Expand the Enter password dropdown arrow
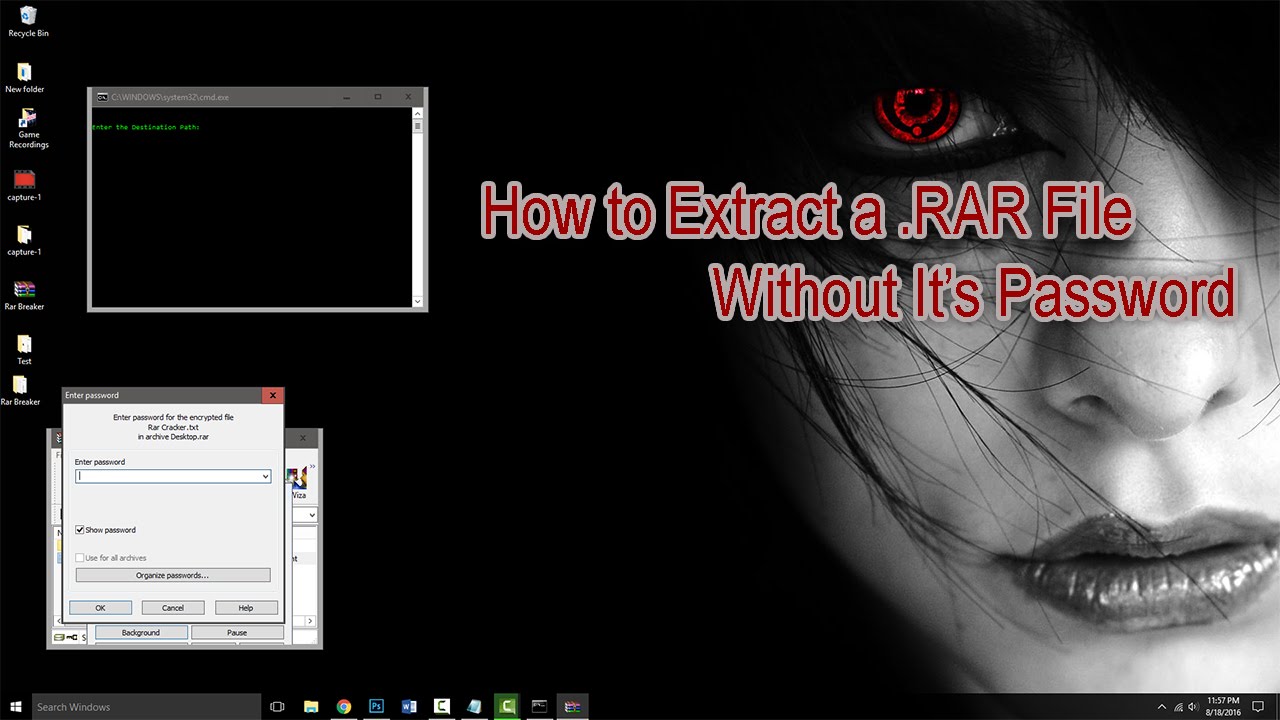This screenshot has width=1280, height=720. 265,477
